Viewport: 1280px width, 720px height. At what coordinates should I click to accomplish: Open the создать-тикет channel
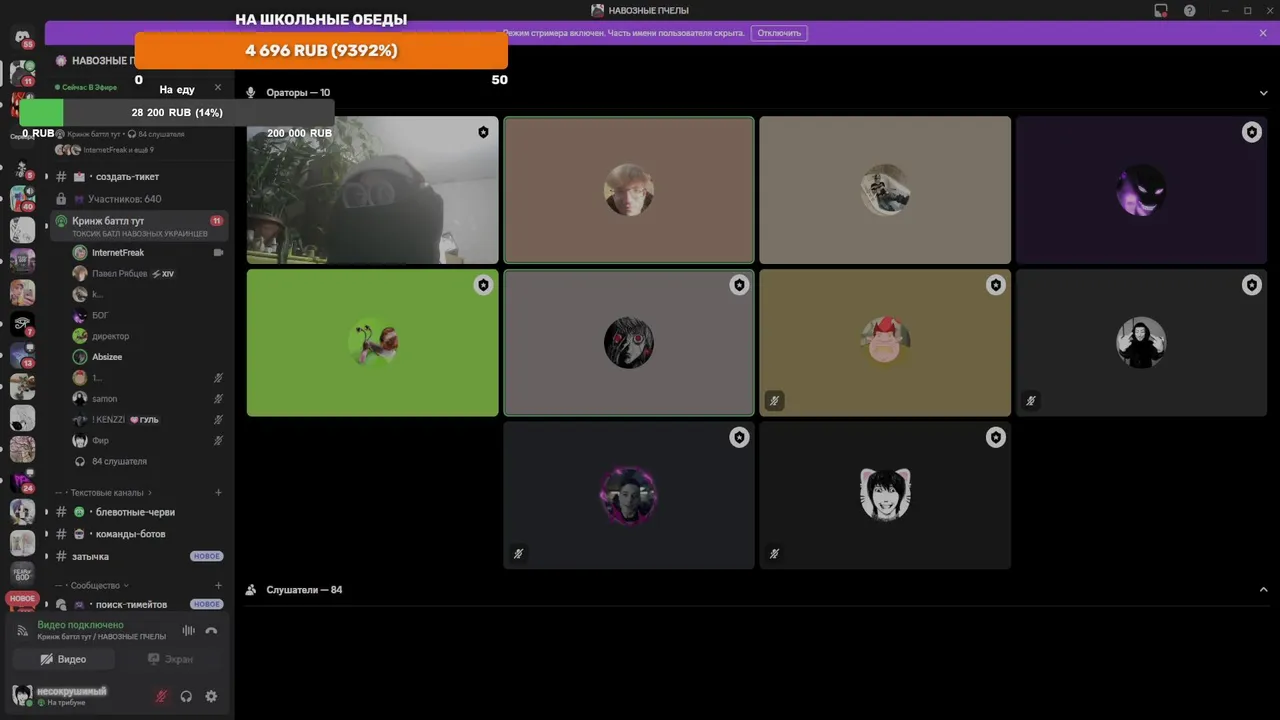tap(138, 177)
